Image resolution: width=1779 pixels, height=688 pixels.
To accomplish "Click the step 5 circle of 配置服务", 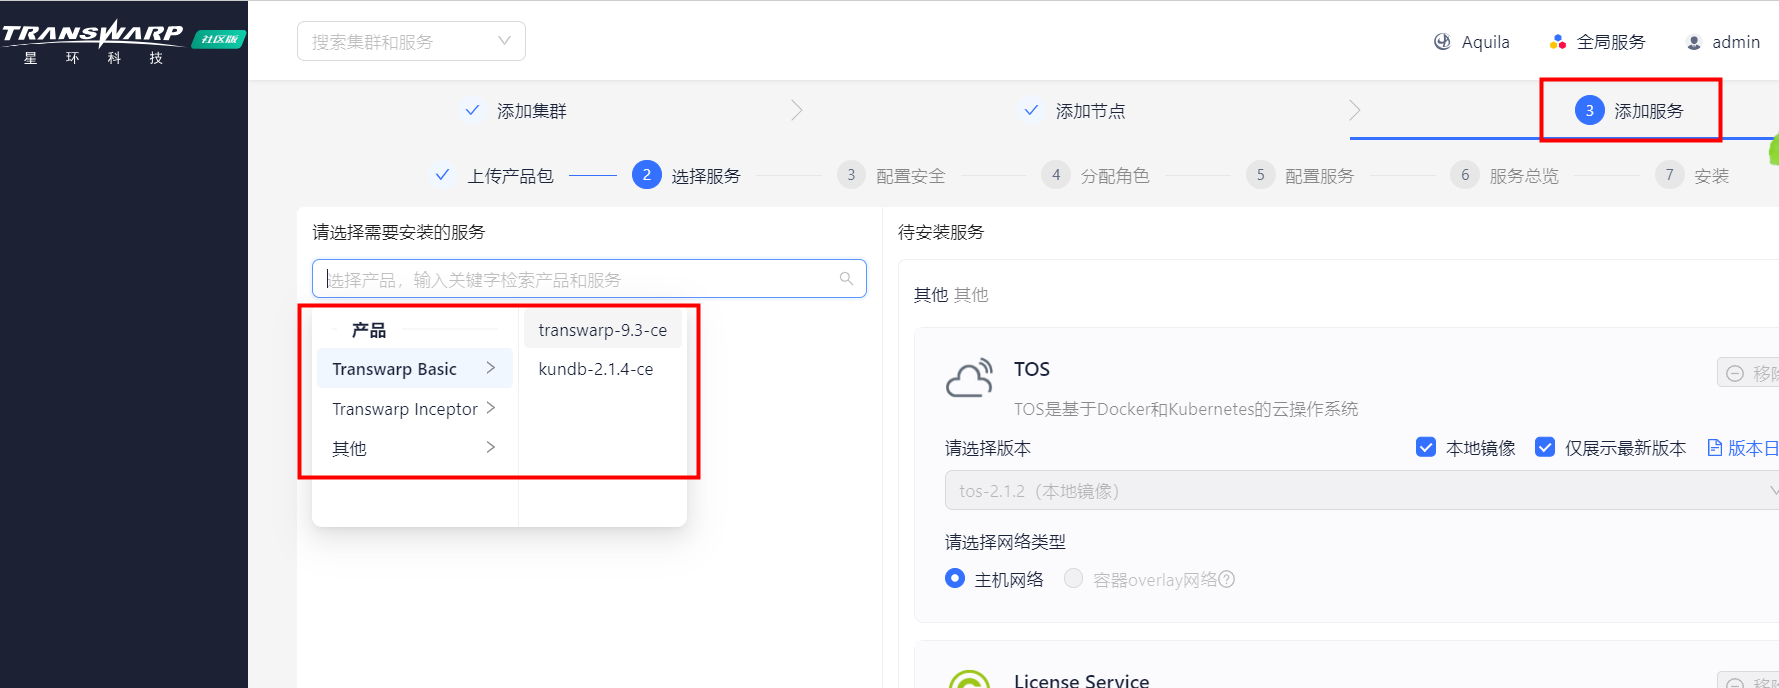I will (1260, 175).
